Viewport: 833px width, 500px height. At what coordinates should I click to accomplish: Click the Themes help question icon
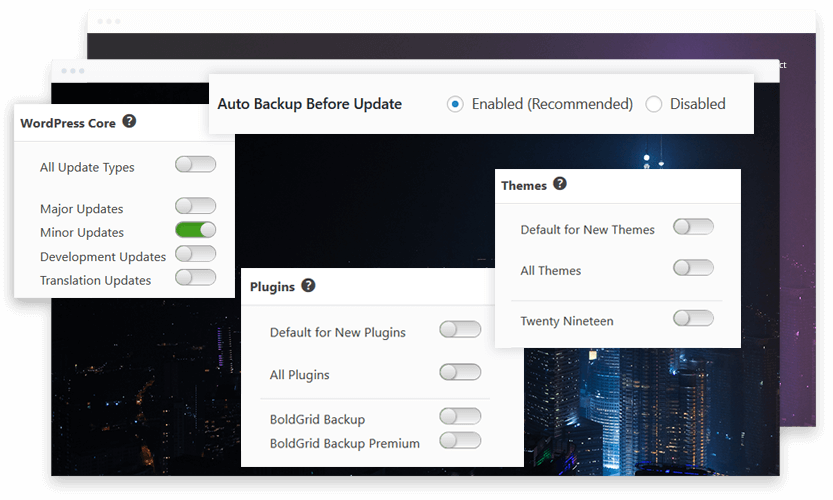[x=560, y=184]
